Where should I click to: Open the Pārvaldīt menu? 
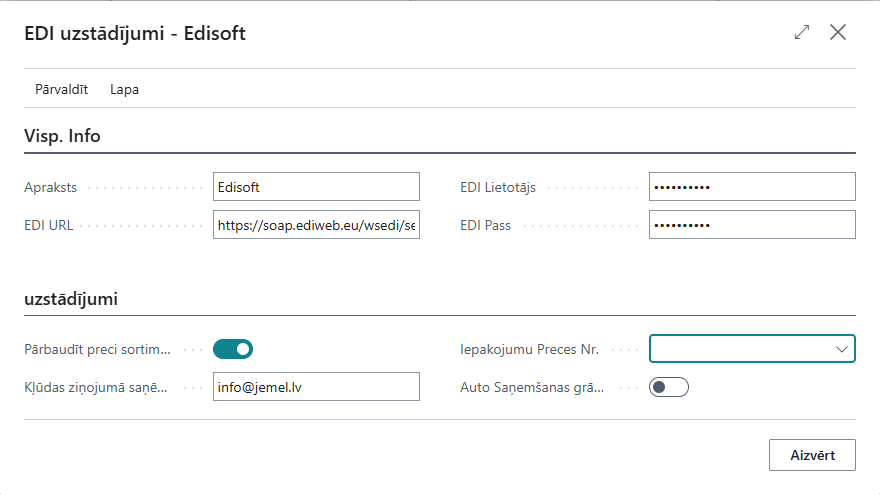tap(62, 89)
